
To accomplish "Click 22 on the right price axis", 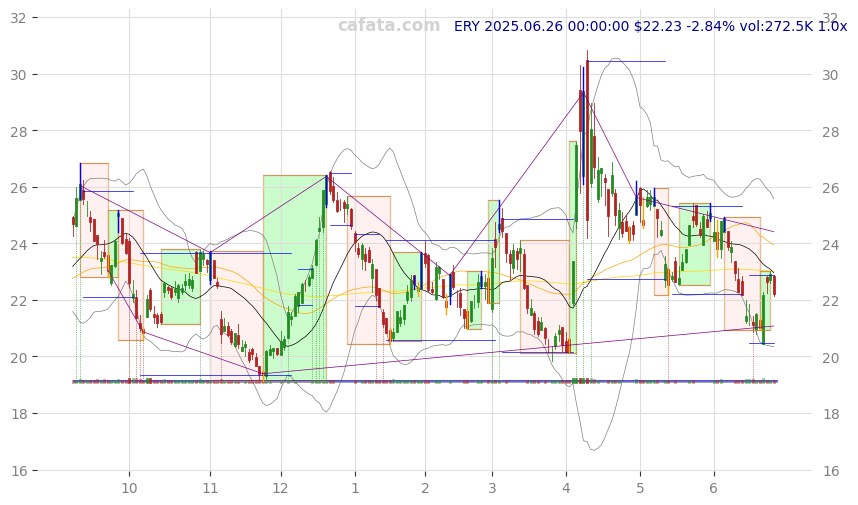I will point(830,301).
